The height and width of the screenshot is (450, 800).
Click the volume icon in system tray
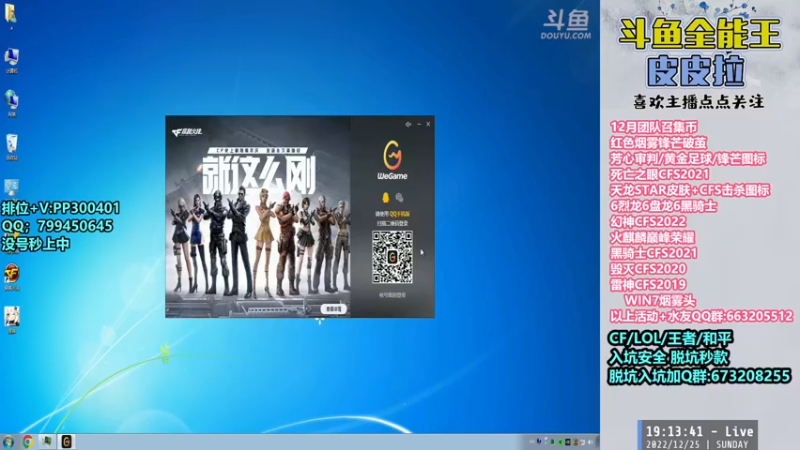(591, 442)
